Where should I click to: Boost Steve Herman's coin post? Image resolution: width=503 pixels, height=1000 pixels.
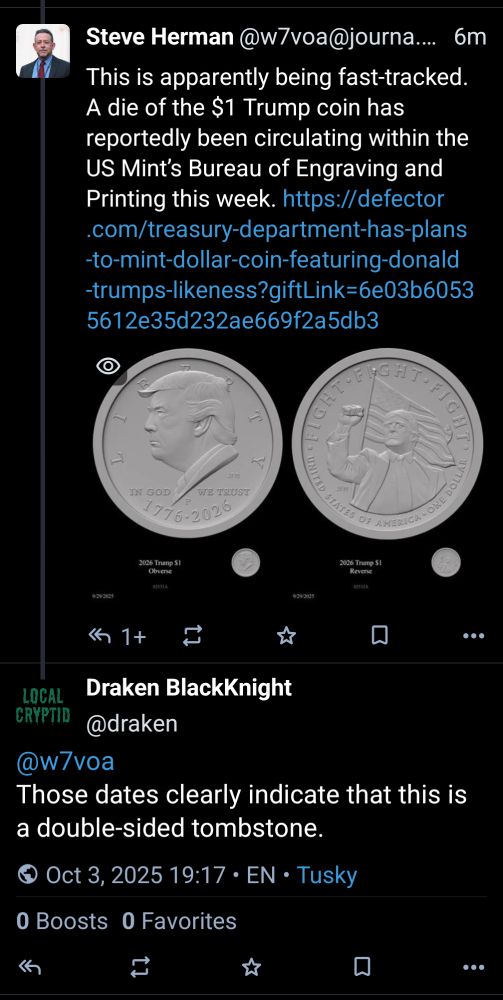(193, 635)
